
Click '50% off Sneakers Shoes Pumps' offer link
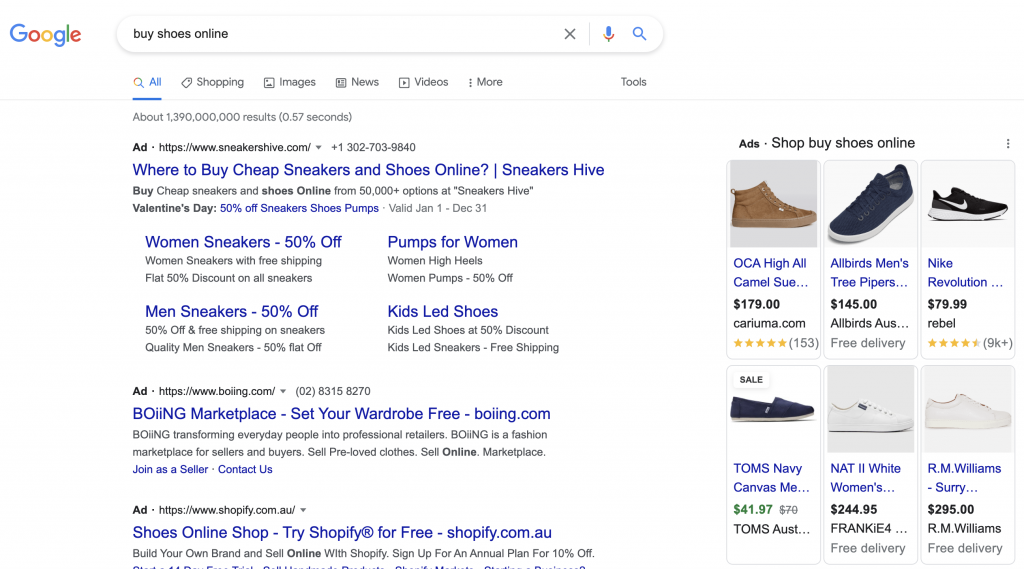[x=299, y=208]
